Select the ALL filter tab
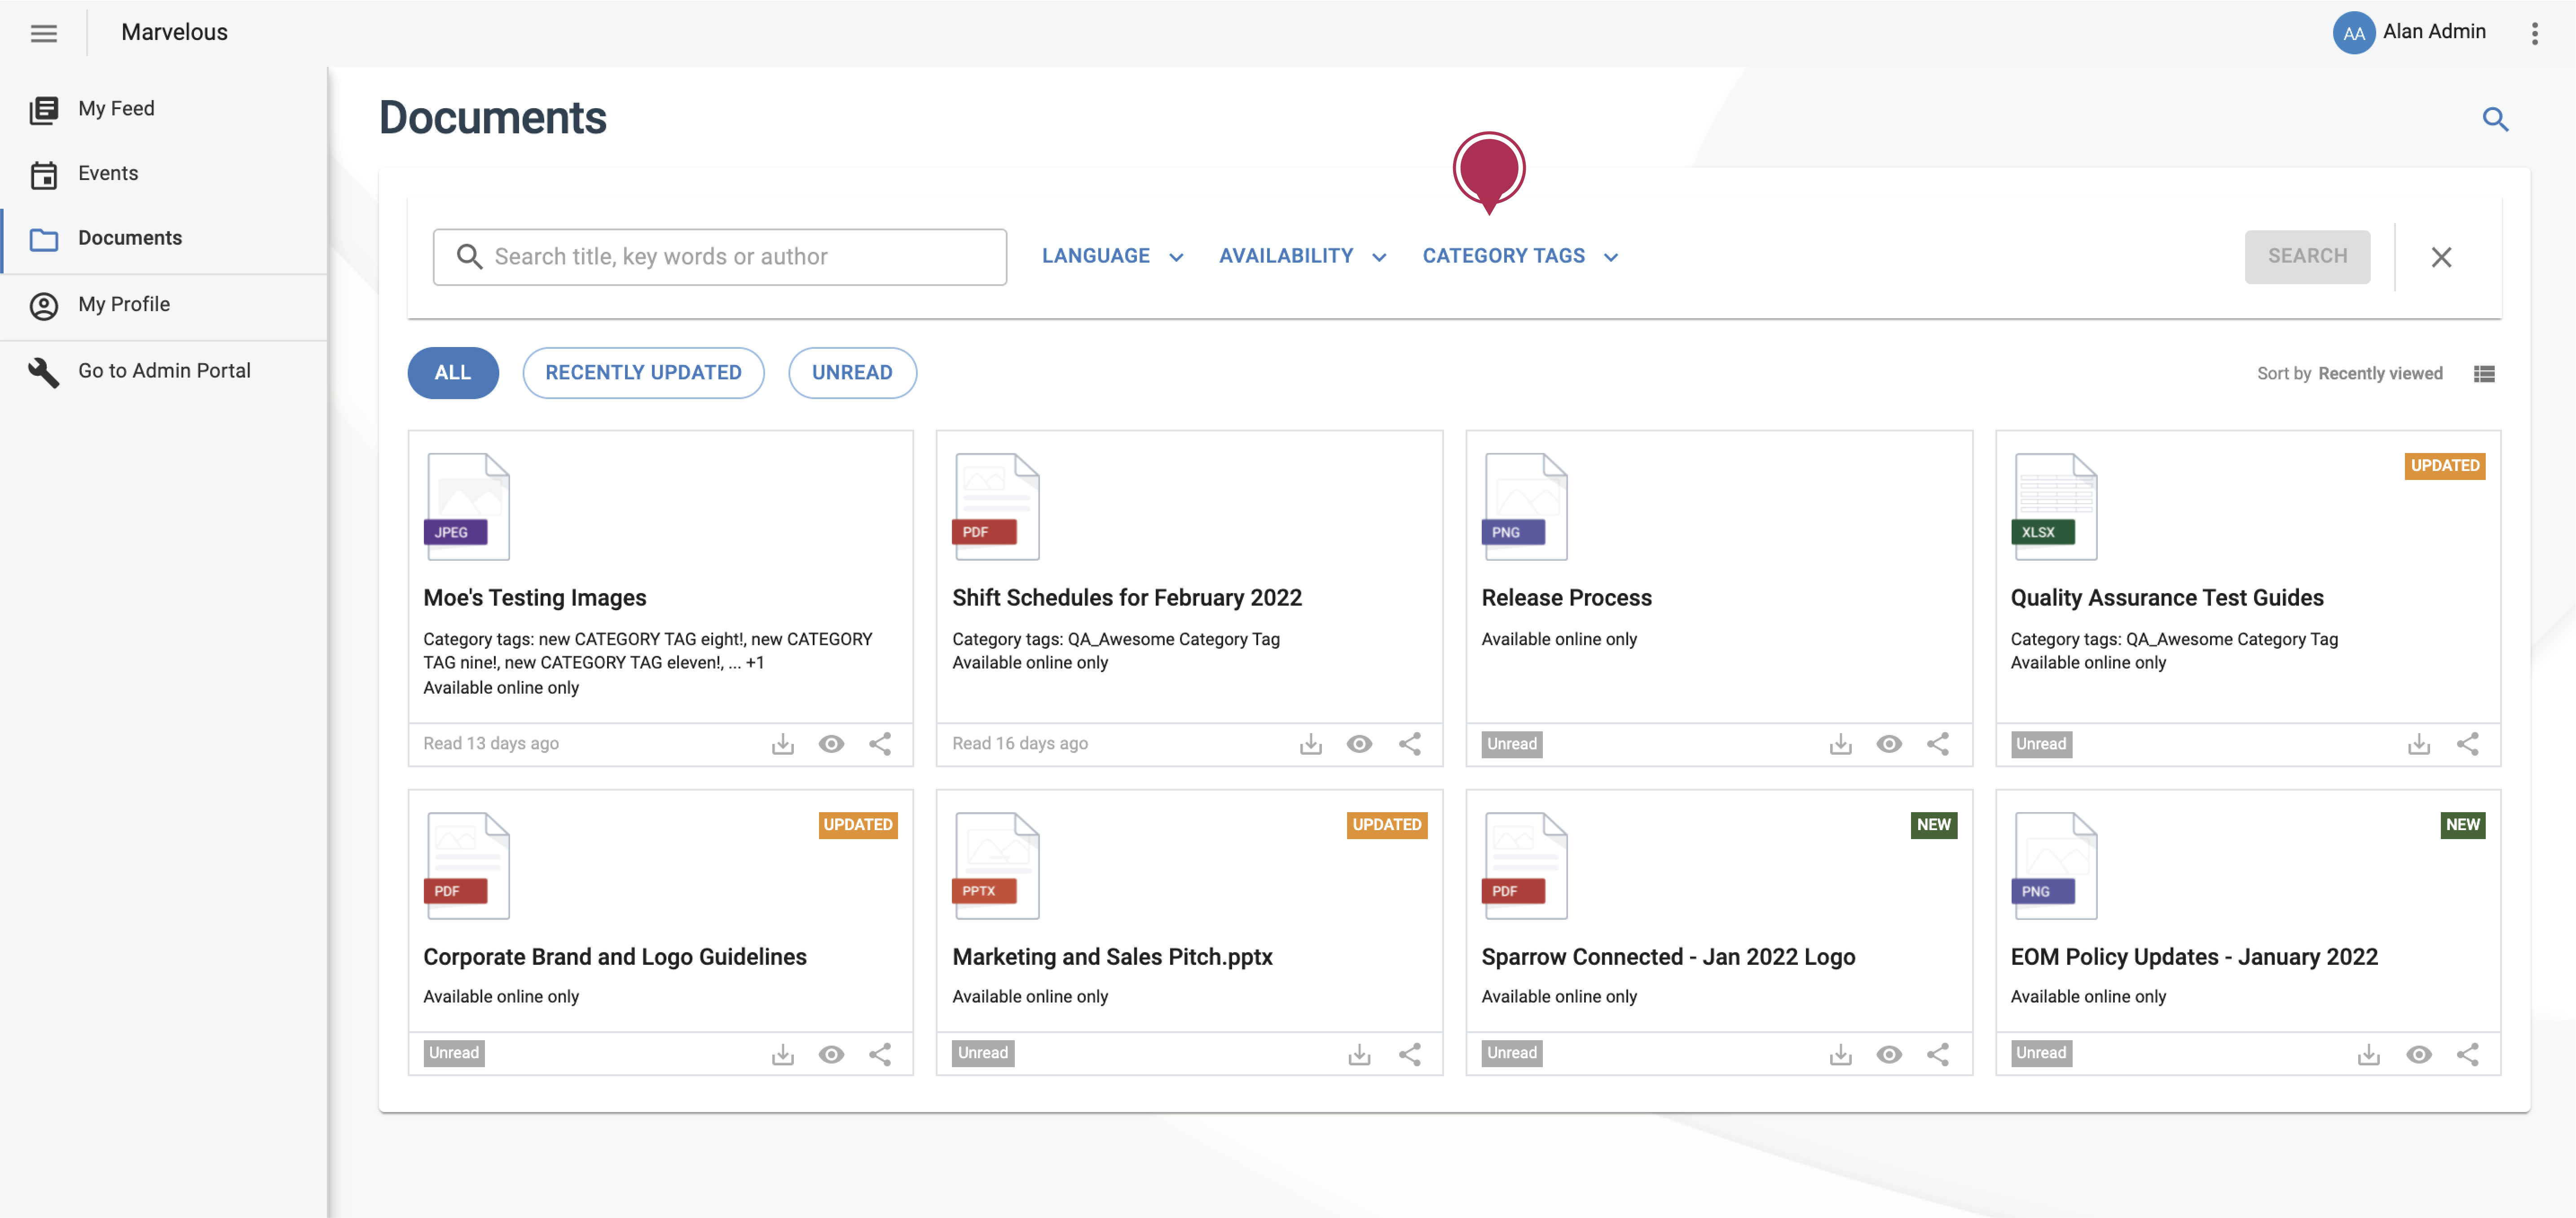Image resolution: width=2576 pixels, height=1218 pixels. tap(453, 373)
